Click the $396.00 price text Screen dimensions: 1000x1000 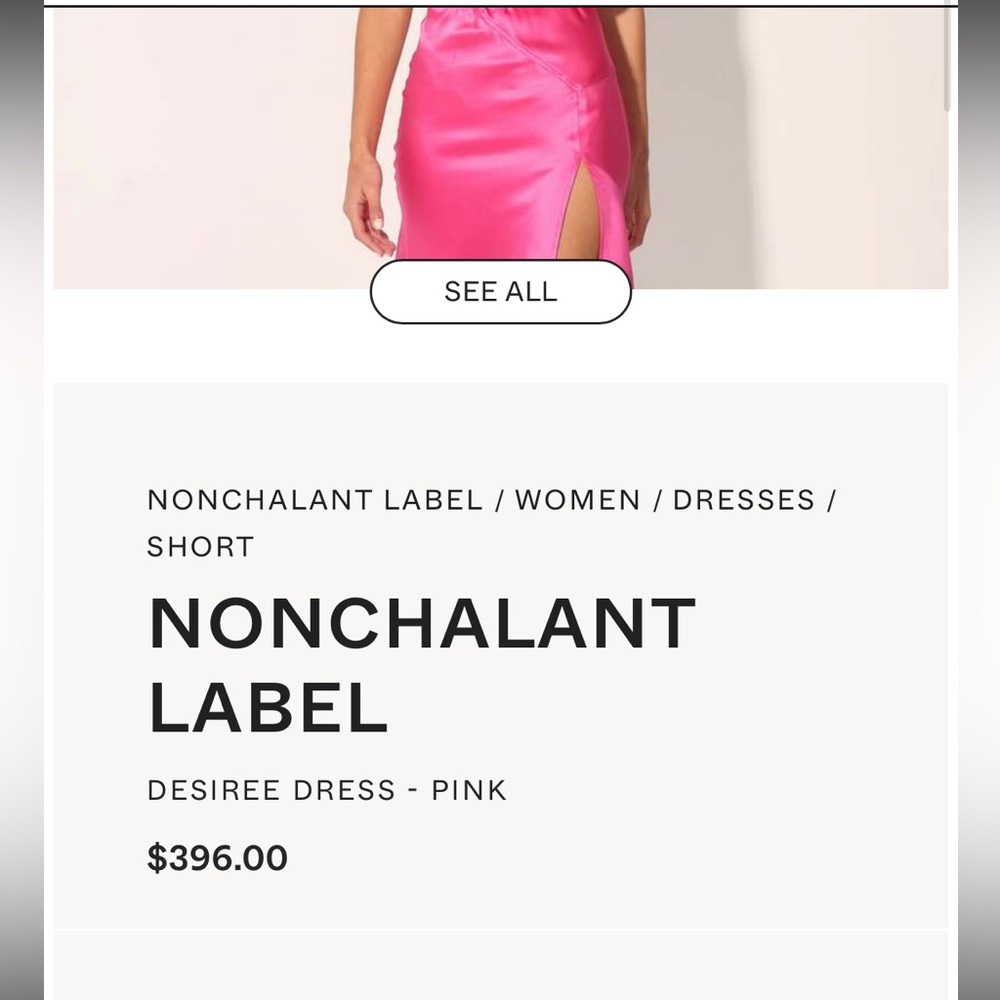pyautogui.click(x=216, y=857)
